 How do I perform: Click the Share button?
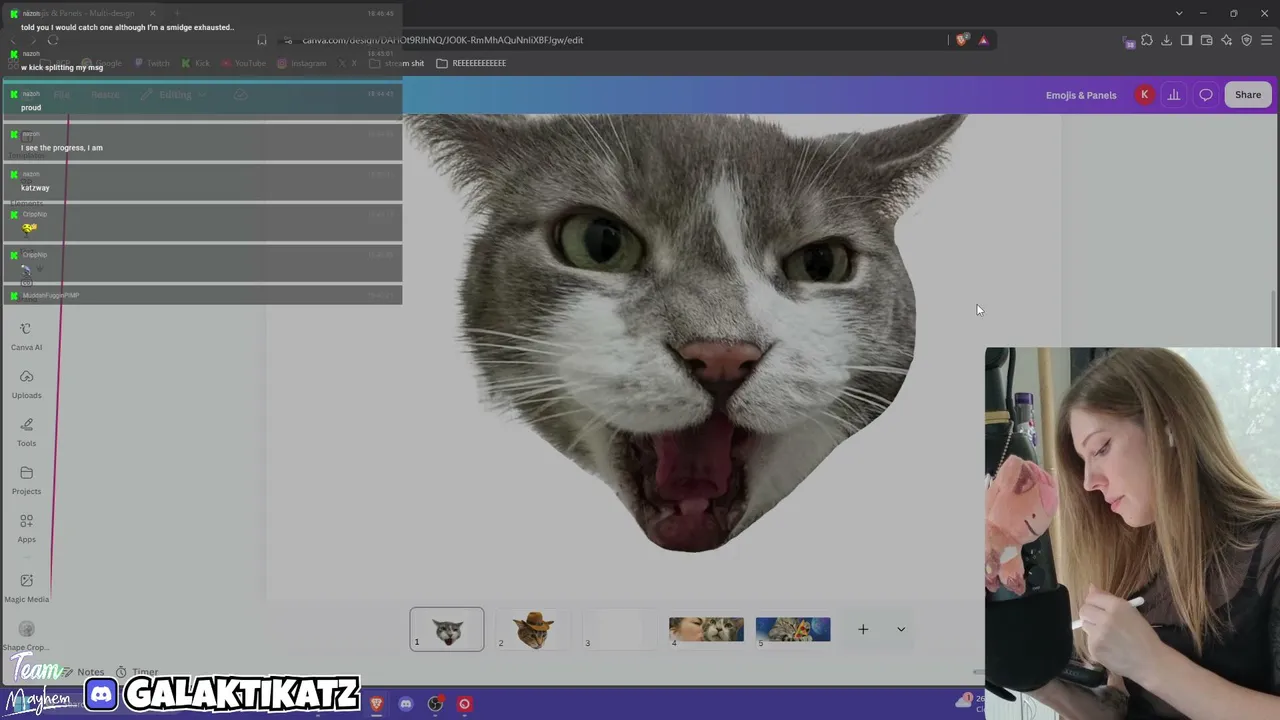click(1248, 95)
